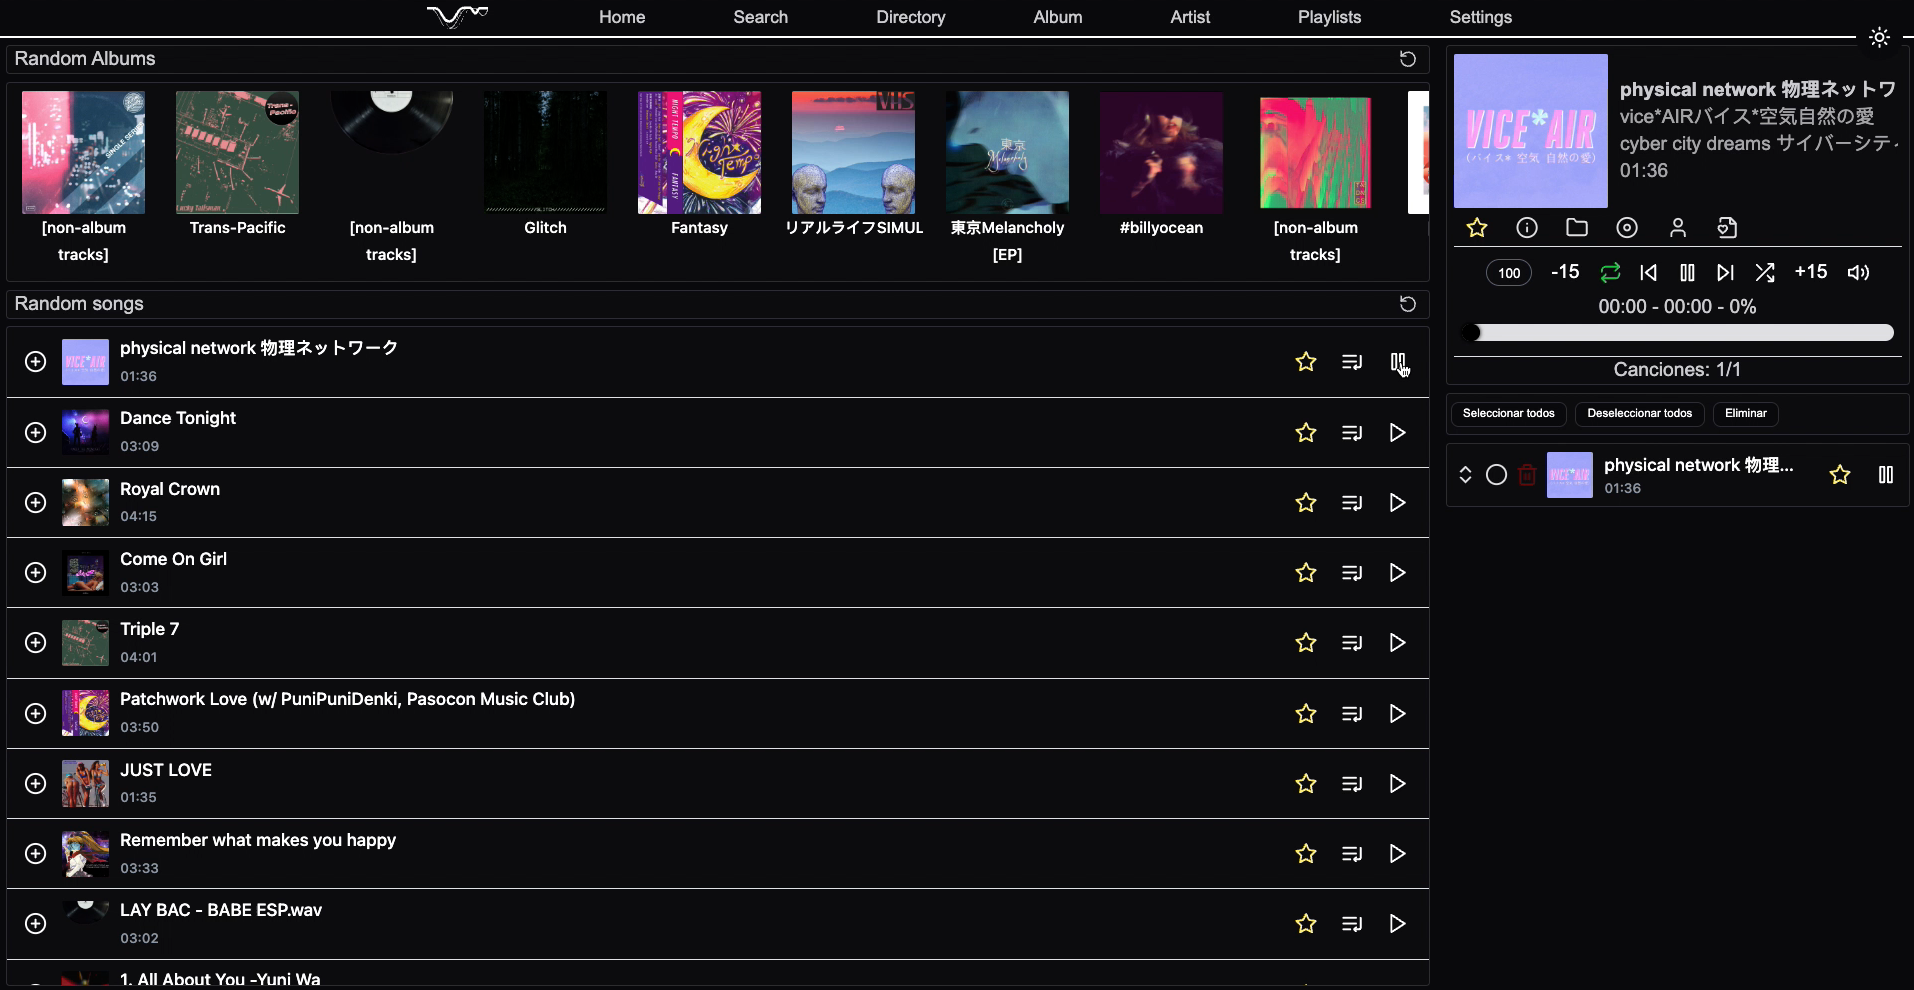Click the playback progress bar

click(1680, 333)
